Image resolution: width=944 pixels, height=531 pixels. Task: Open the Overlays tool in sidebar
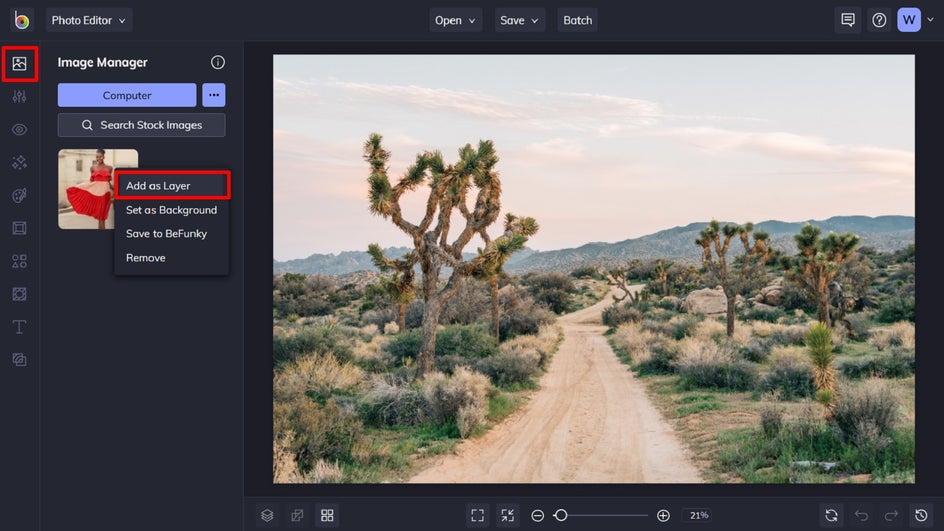pyautogui.click(x=19, y=294)
